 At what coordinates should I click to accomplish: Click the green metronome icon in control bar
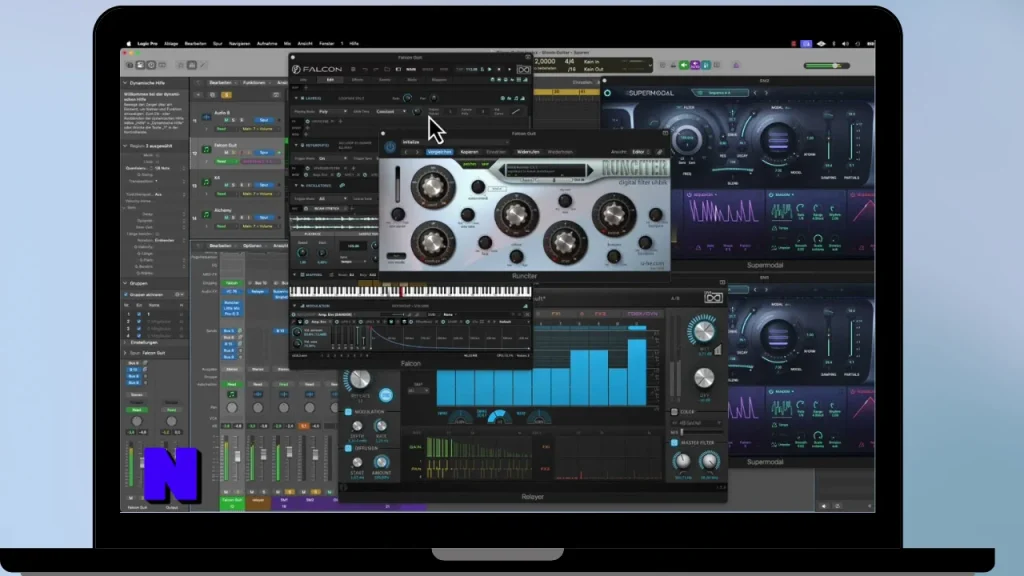[x=684, y=65]
